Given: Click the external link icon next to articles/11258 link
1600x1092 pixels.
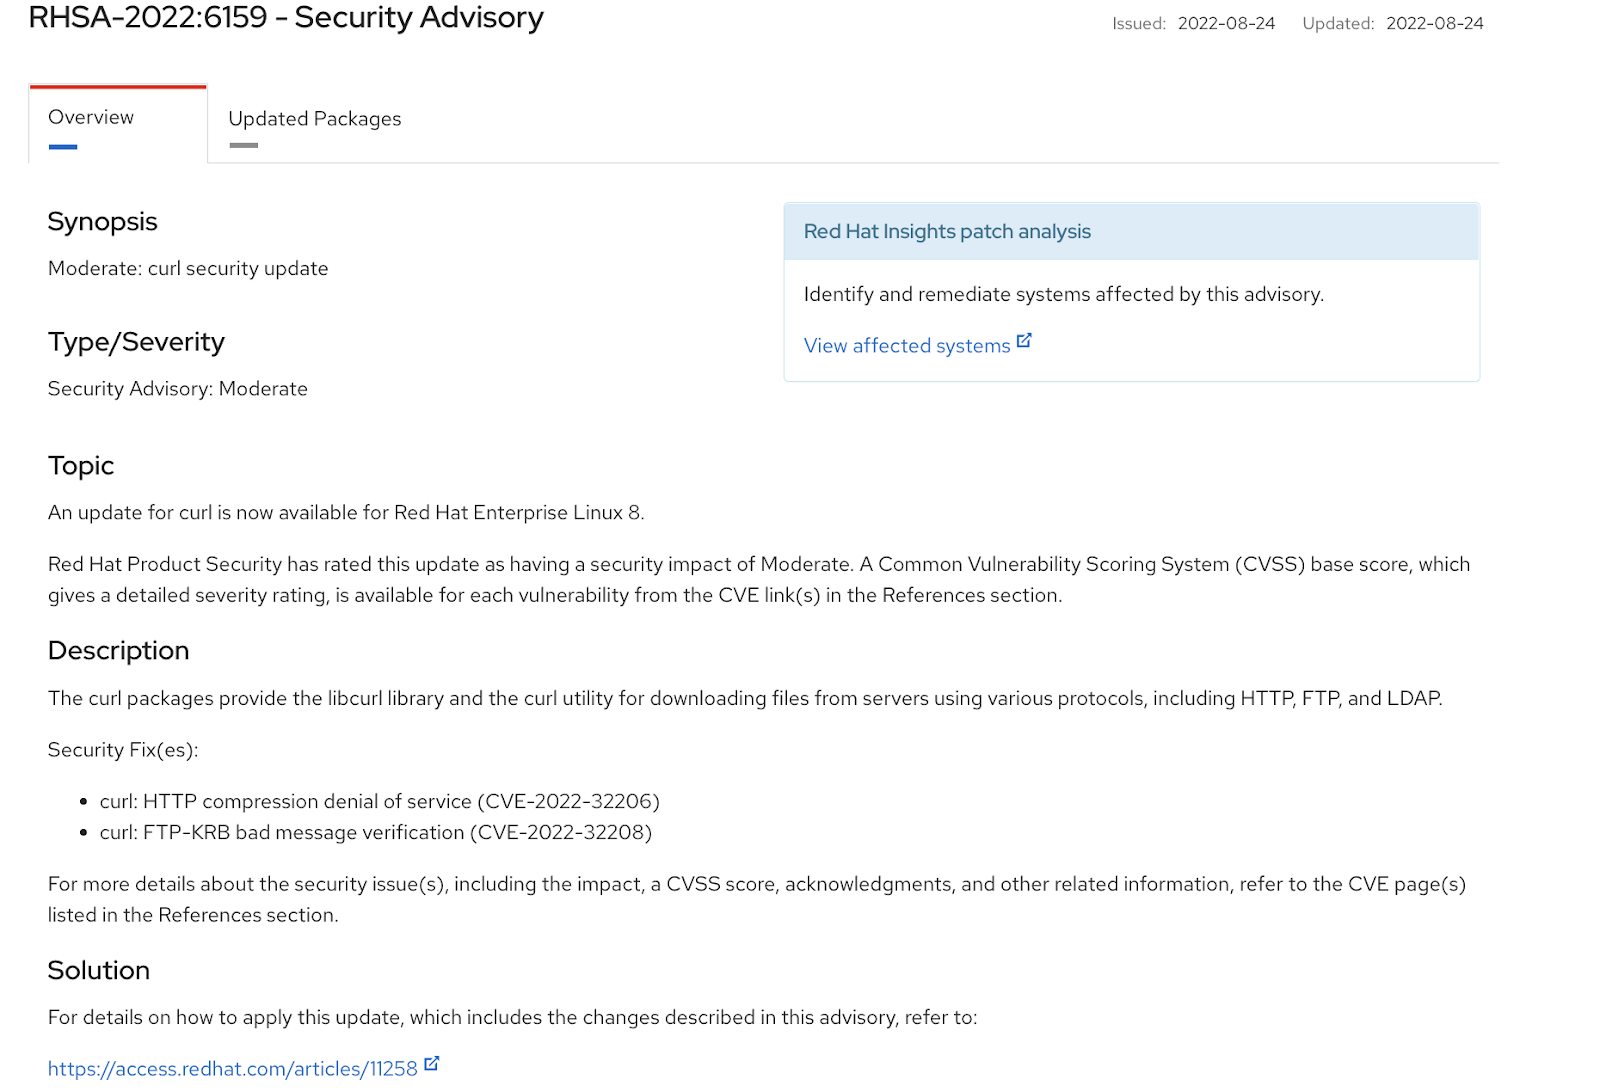Looking at the screenshot, I should [431, 1063].
